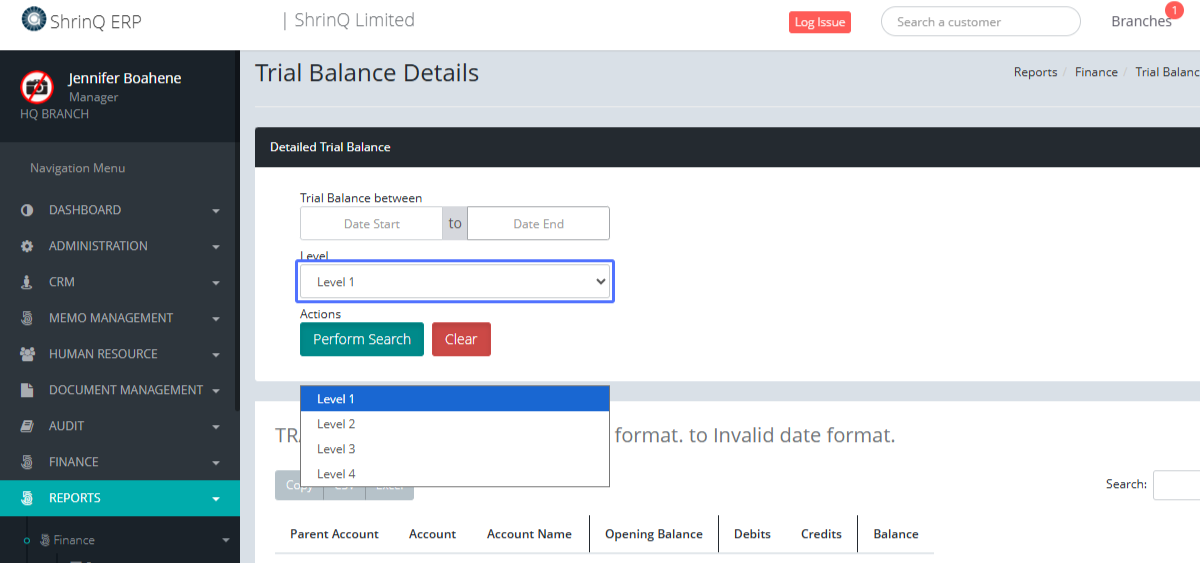Click the ShrinQ ERP logo icon
The height and width of the screenshot is (563, 1200).
point(34,20)
